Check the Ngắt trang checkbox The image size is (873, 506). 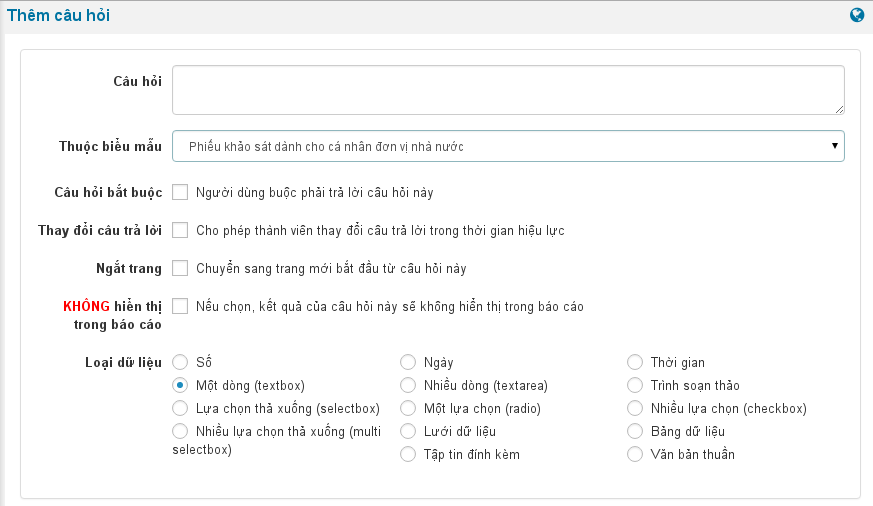180,268
